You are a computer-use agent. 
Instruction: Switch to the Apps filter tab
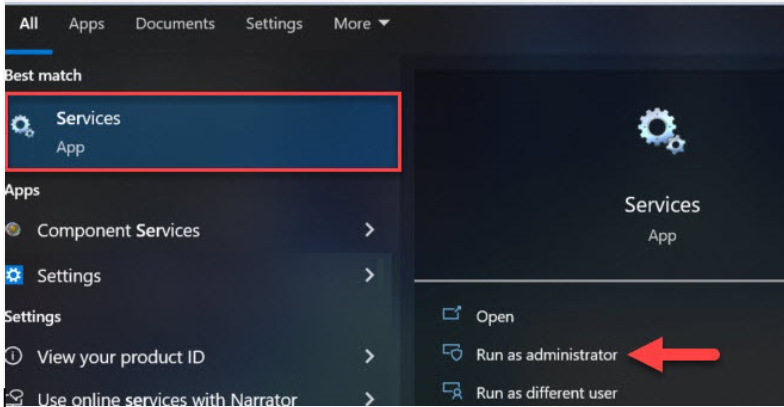[86, 24]
